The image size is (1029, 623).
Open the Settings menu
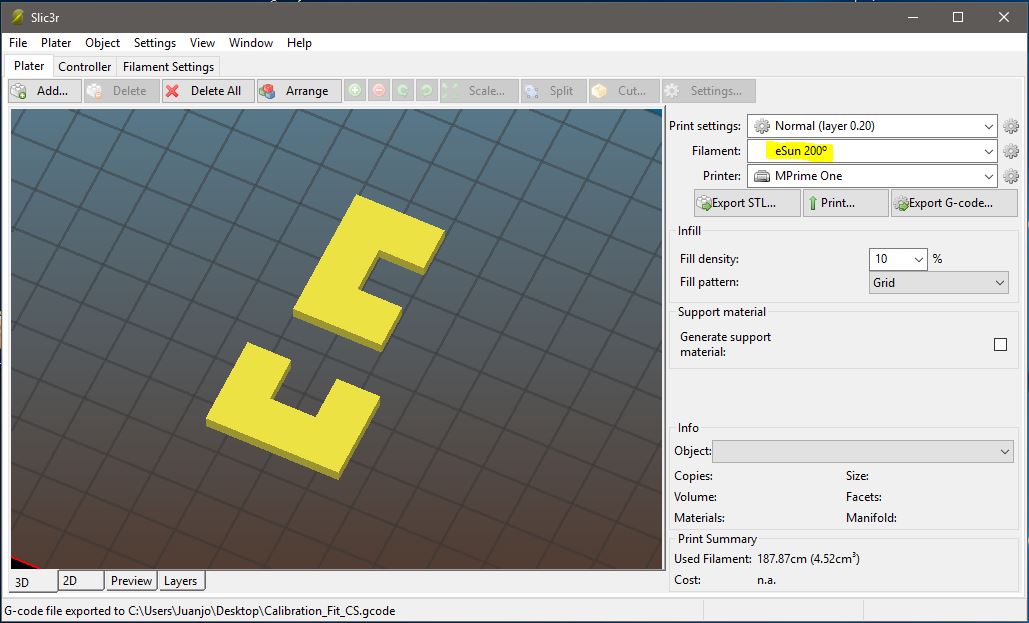click(x=155, y=43)
